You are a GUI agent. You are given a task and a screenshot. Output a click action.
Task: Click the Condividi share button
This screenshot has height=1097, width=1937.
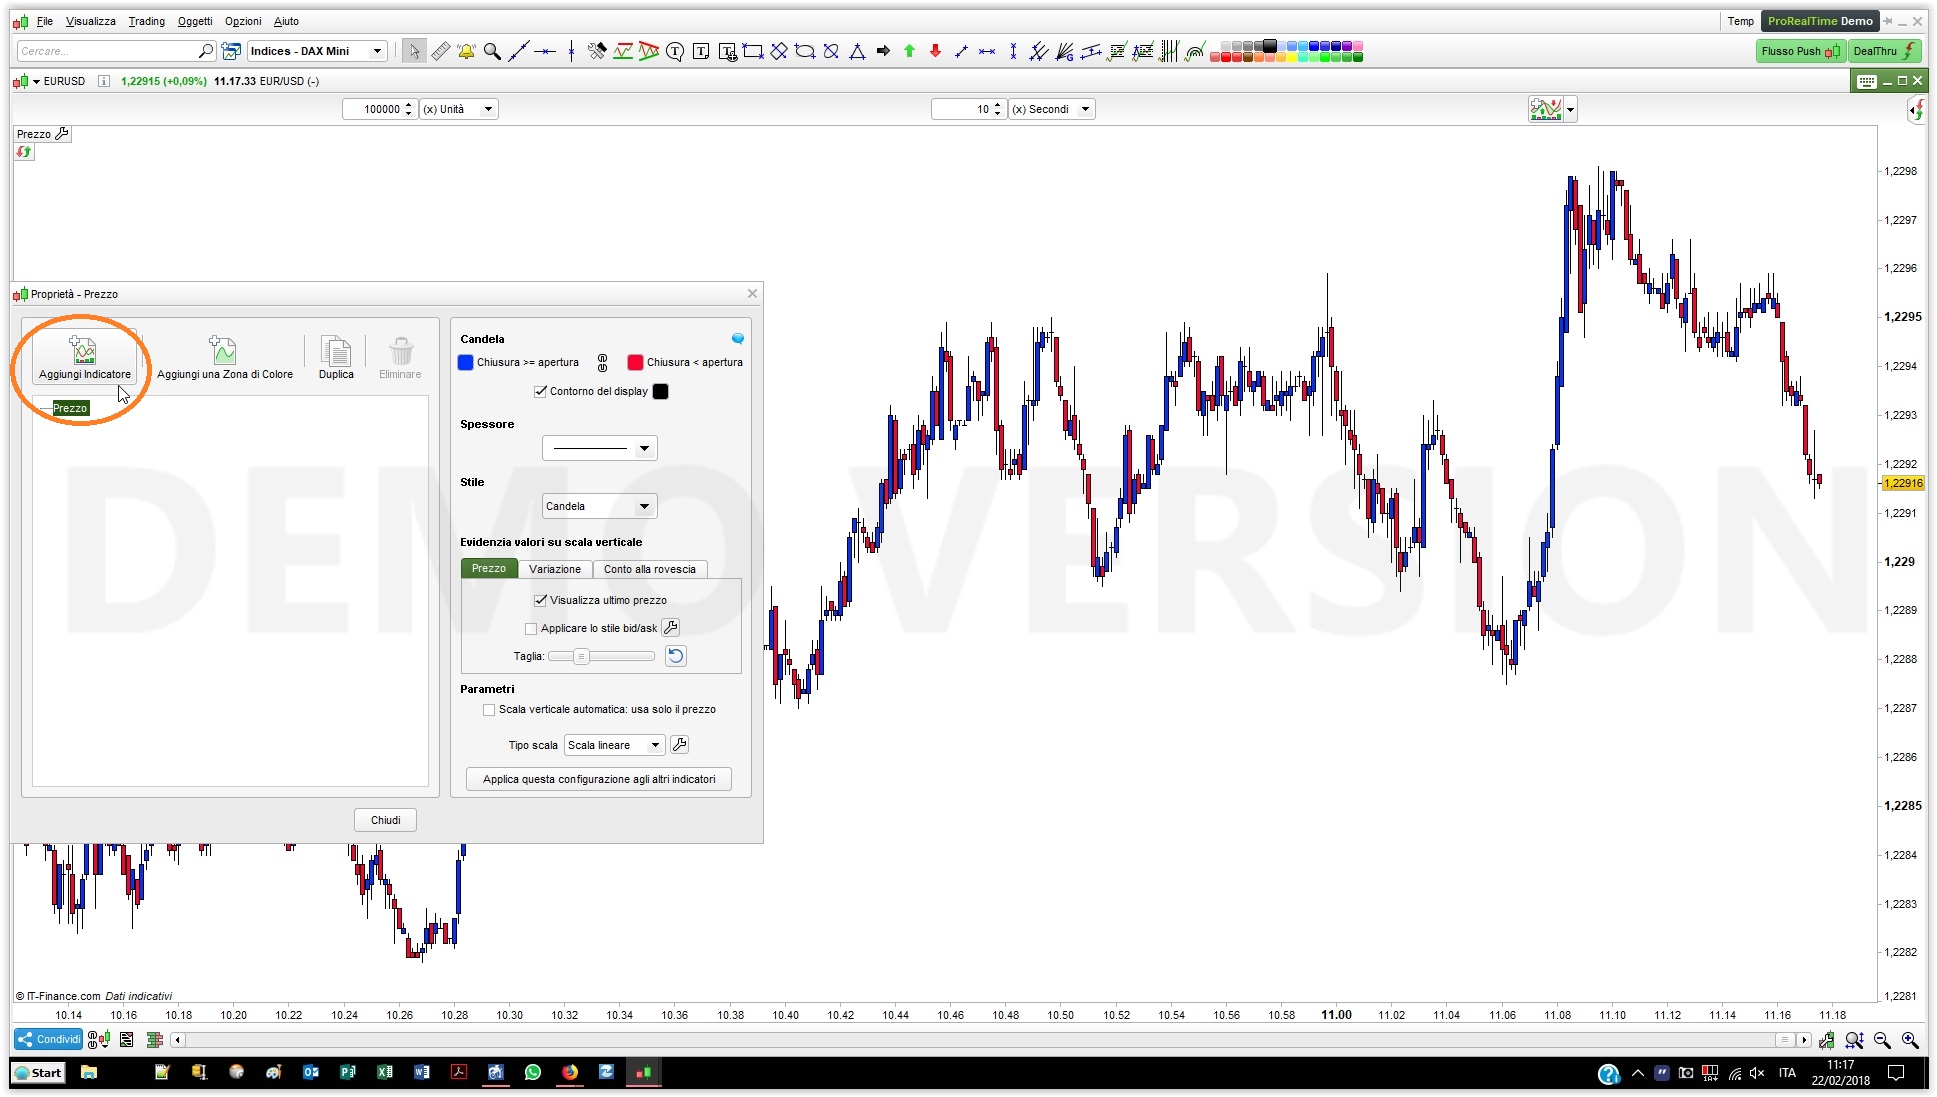pyautogui.click(x=48, y=1039)
